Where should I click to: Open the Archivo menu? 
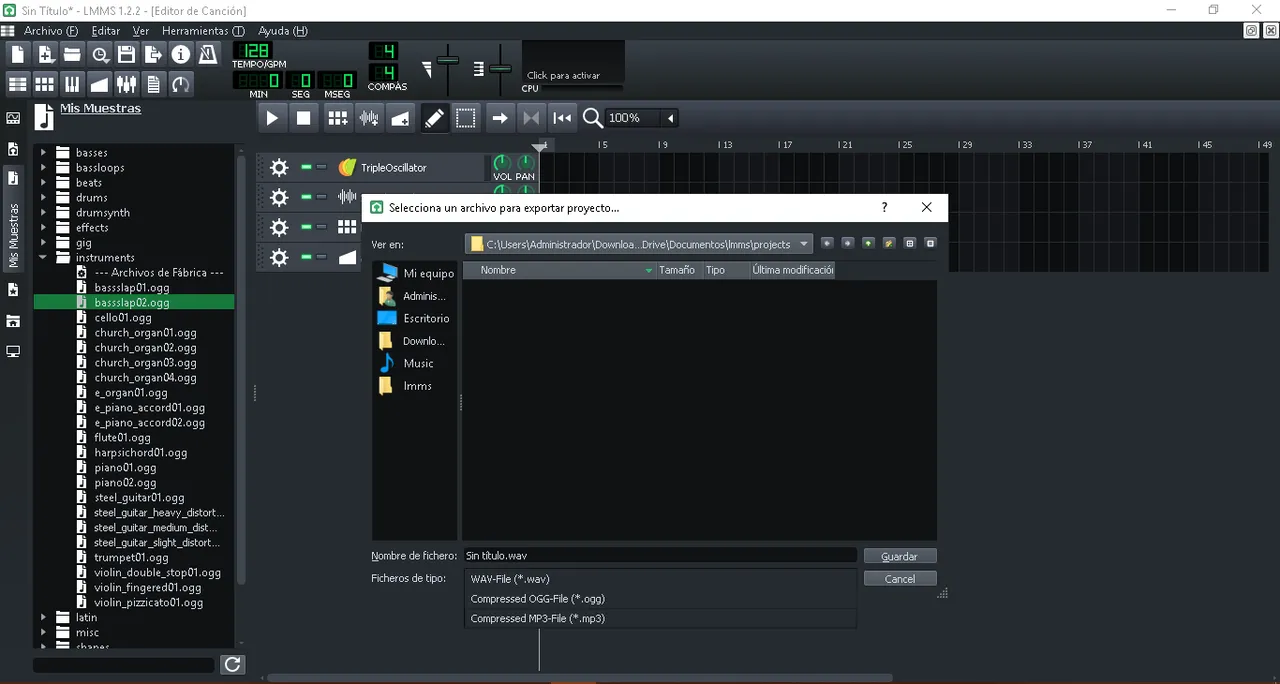point(51,31)
